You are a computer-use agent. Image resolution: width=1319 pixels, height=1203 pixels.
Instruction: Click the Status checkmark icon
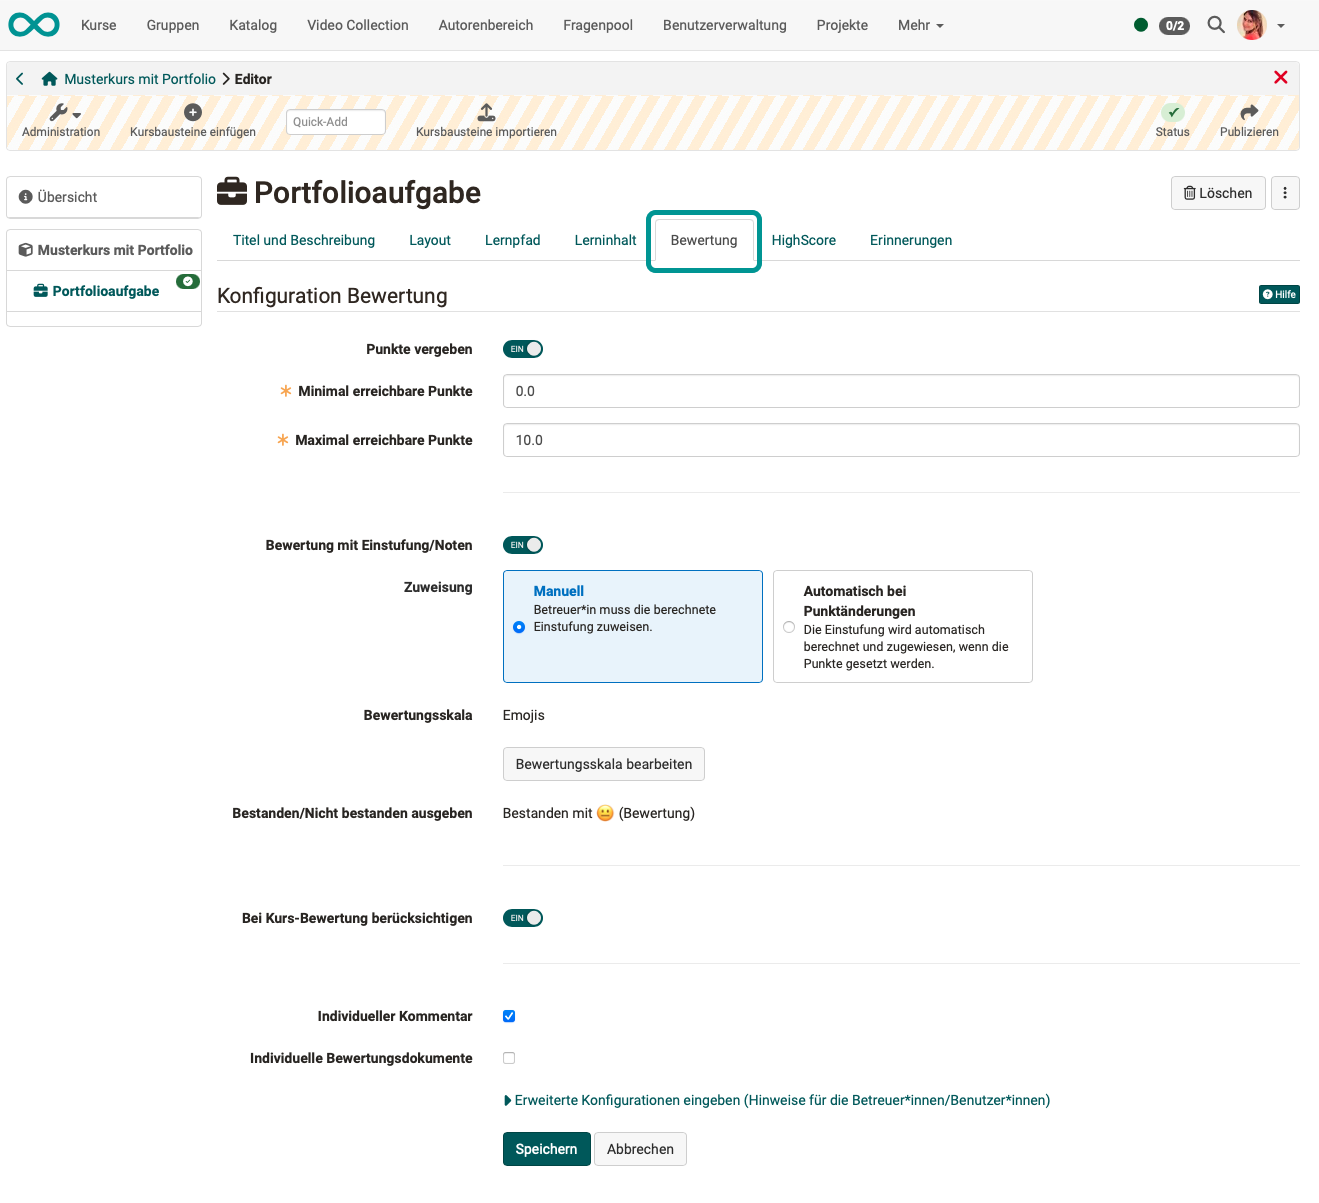[1172, 113]
